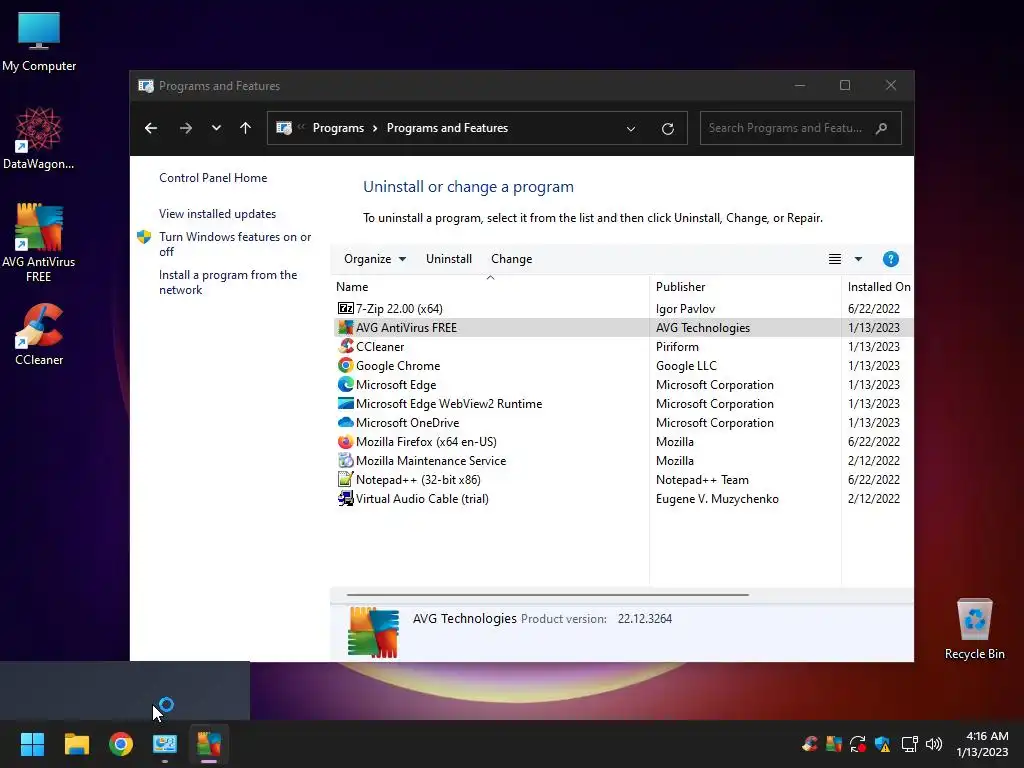Select the Recycle Bin icon
This screenshot has height=768, width=1024.
[x=974, y=630]
